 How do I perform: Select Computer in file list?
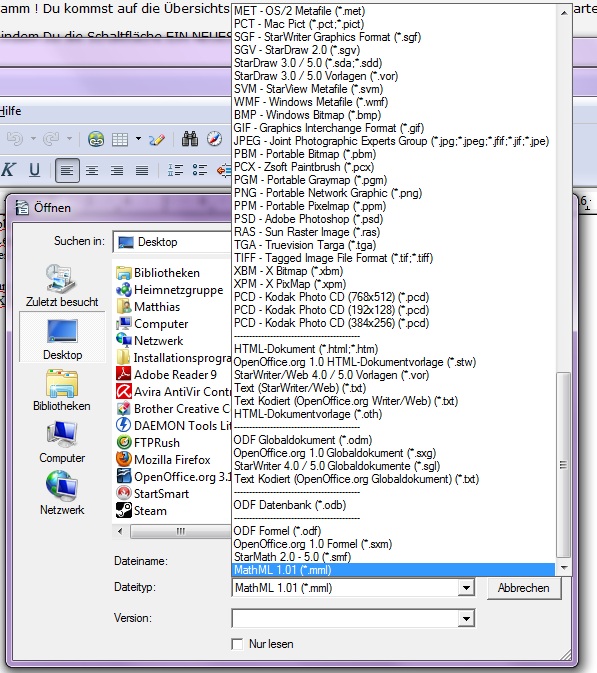(152, 324)
